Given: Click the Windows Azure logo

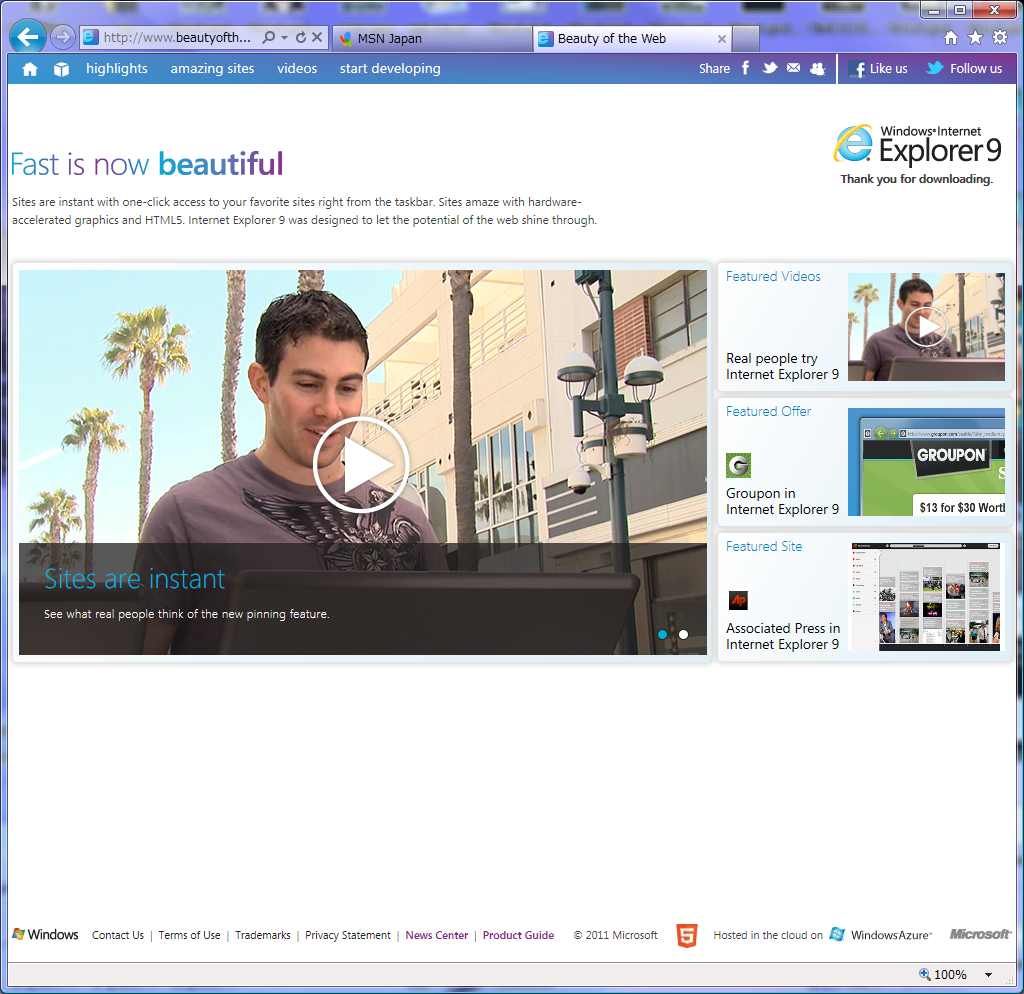Looking at the screenshot, I should (882, 935).
